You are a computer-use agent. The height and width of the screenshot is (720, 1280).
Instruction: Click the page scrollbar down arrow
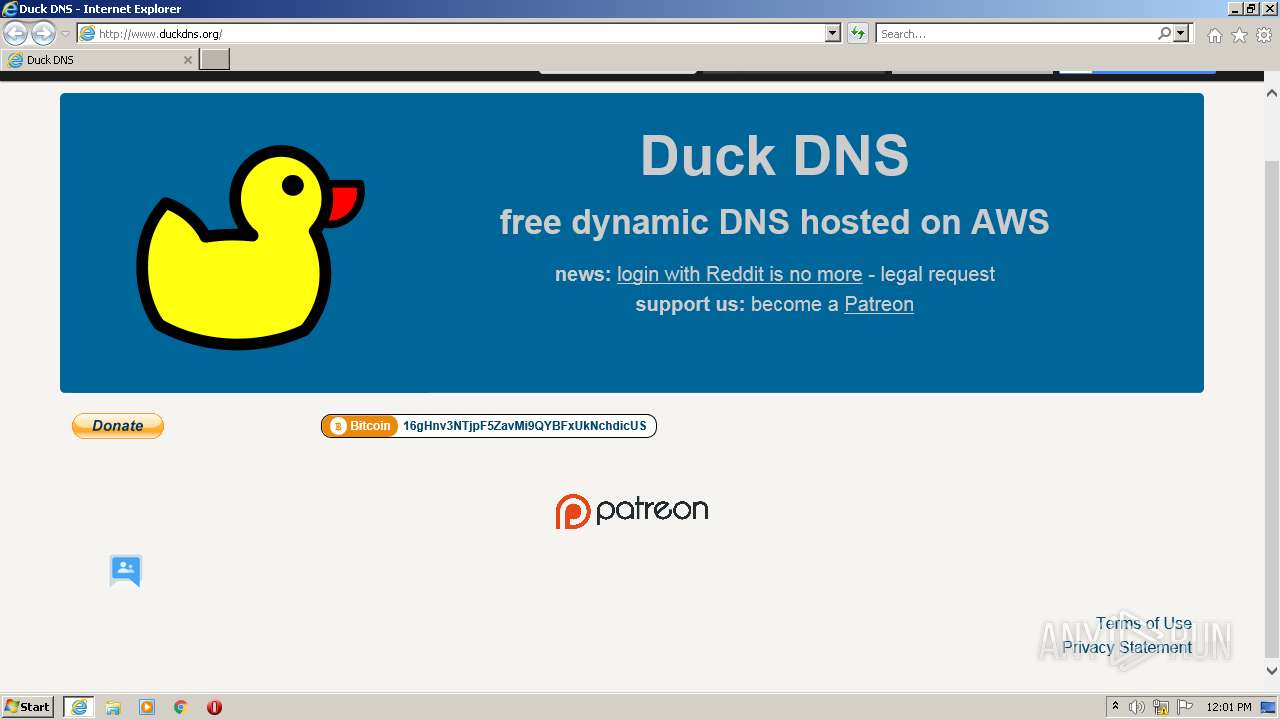tap(1272, 671)
